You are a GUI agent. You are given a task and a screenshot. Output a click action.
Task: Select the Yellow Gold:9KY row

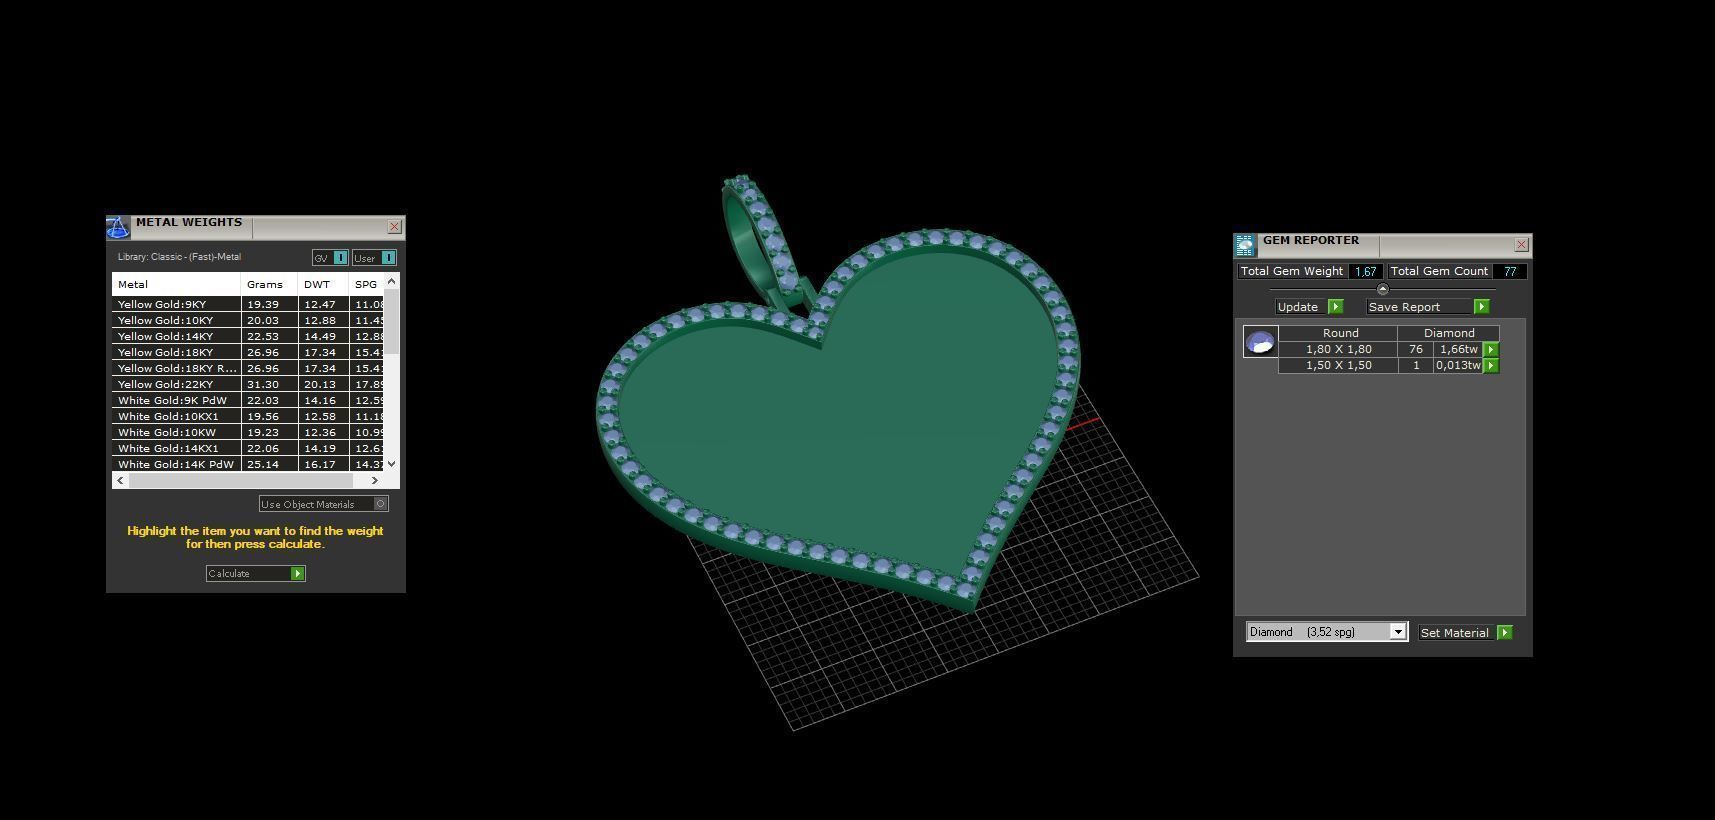[248, 304]
